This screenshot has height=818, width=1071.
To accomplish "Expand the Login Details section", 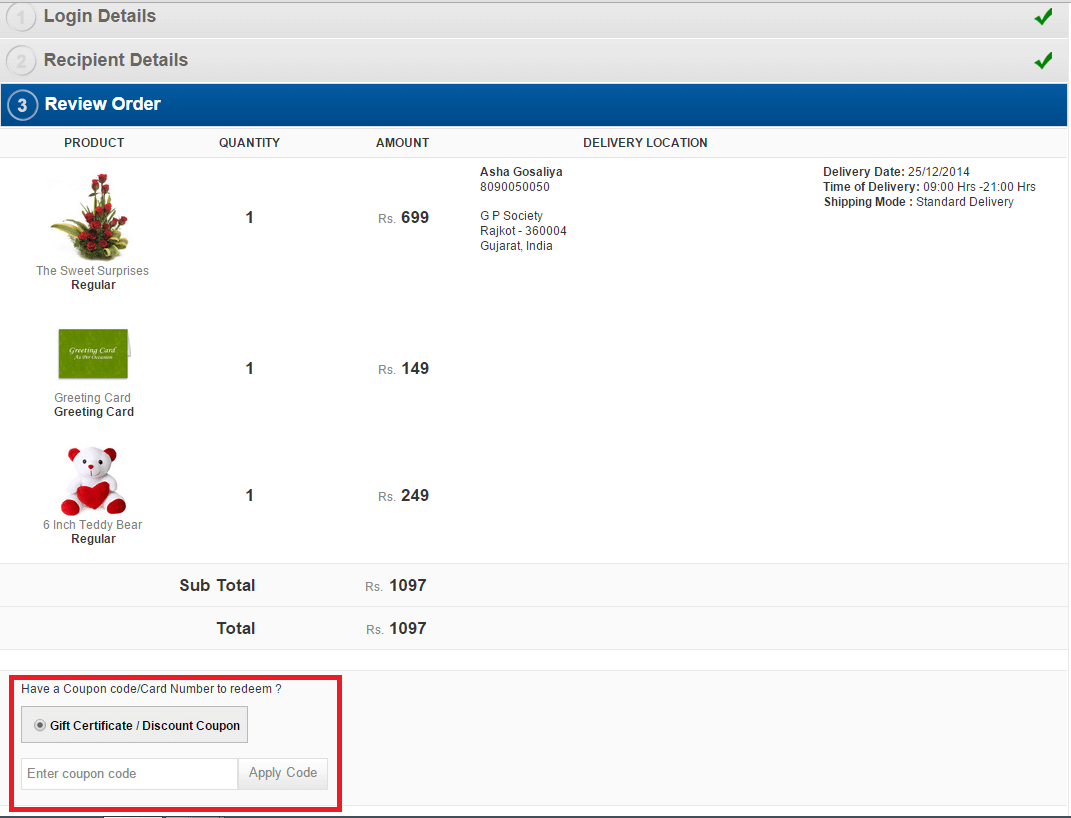I will click(x=99, y=16).
